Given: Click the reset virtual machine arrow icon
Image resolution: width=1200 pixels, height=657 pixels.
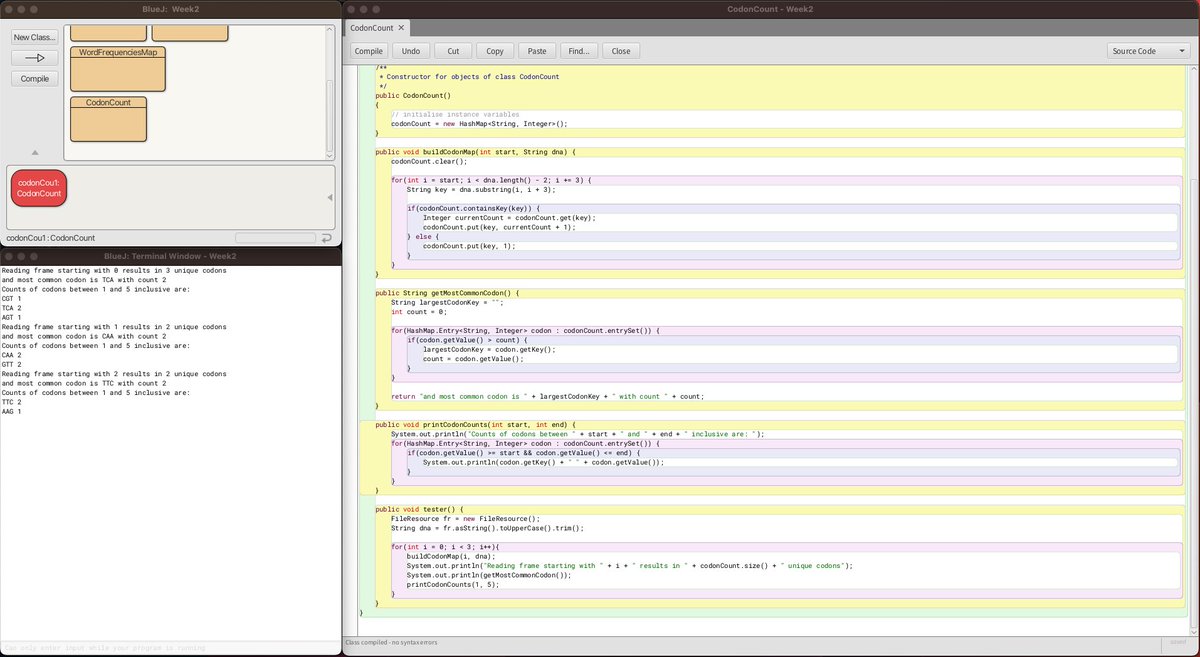Looking at the screenshot, I should 327,238.
